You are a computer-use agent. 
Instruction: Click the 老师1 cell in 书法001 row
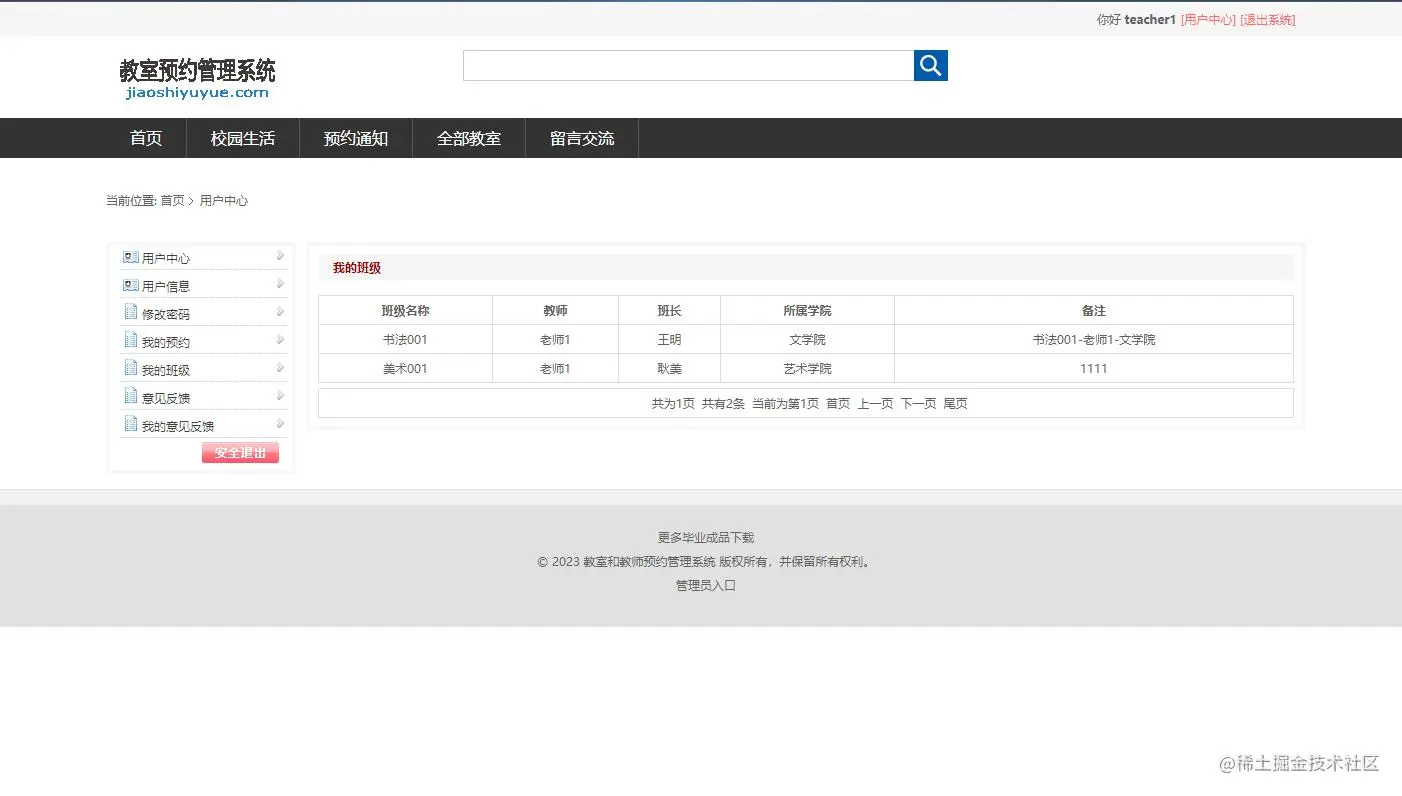(x=555, y=339)
